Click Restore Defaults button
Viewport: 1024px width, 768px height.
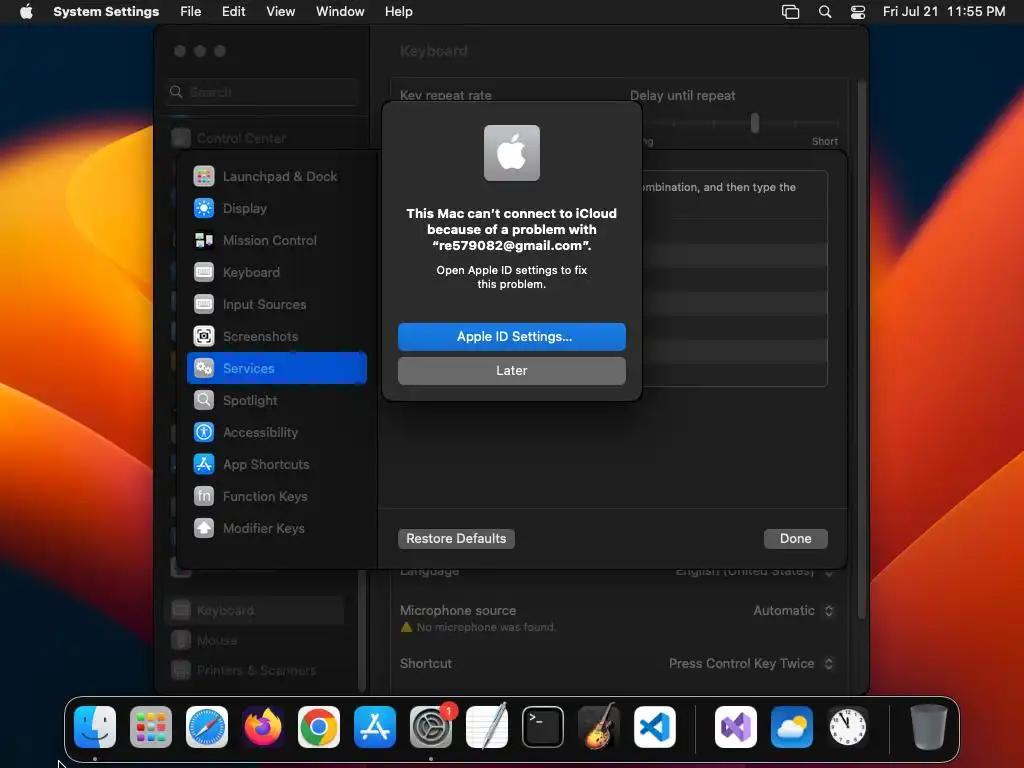coord(456,538)
